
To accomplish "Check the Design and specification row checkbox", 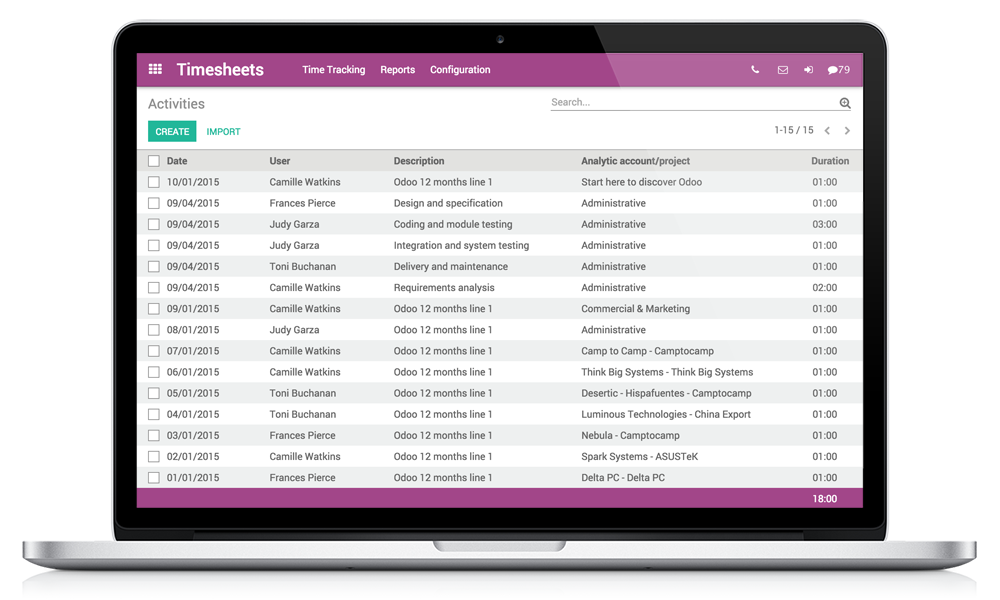I will 154,203.
